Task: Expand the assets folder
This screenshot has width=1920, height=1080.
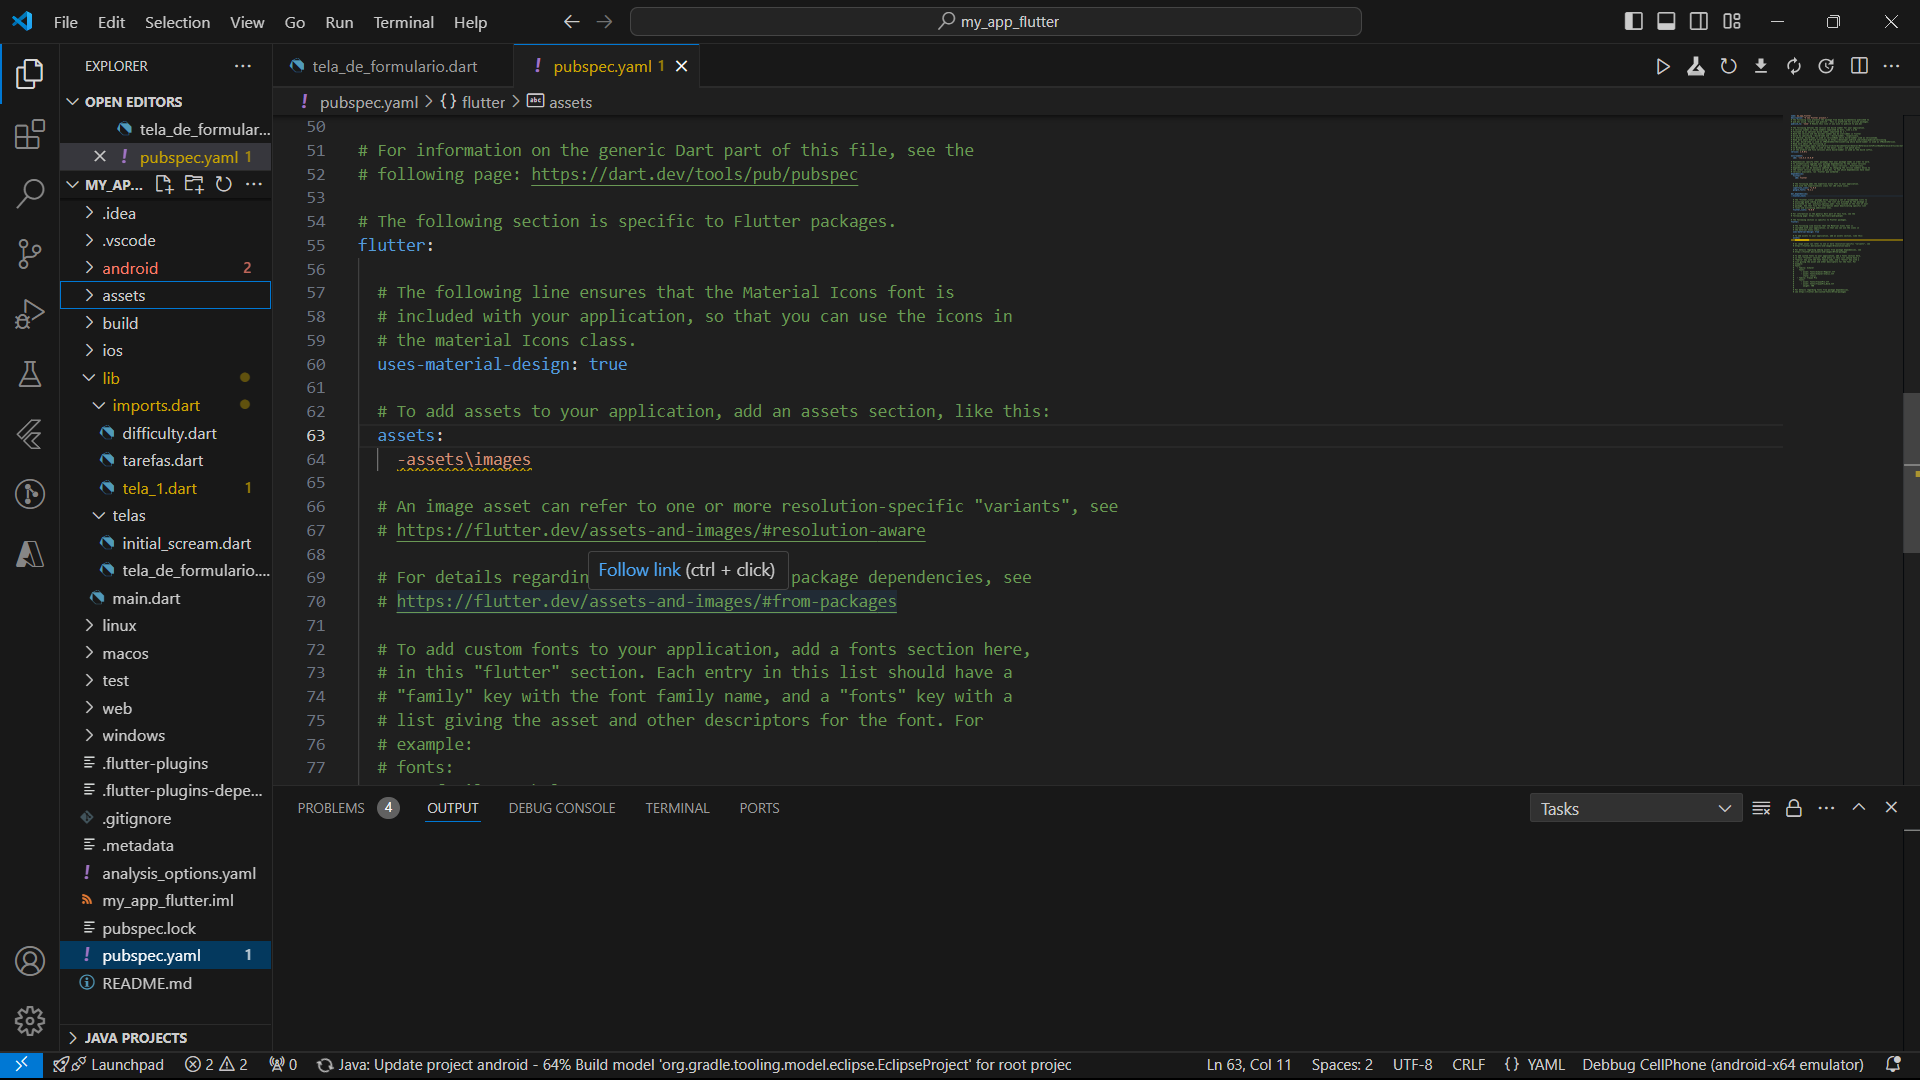Action: click(x=166, y=296)
